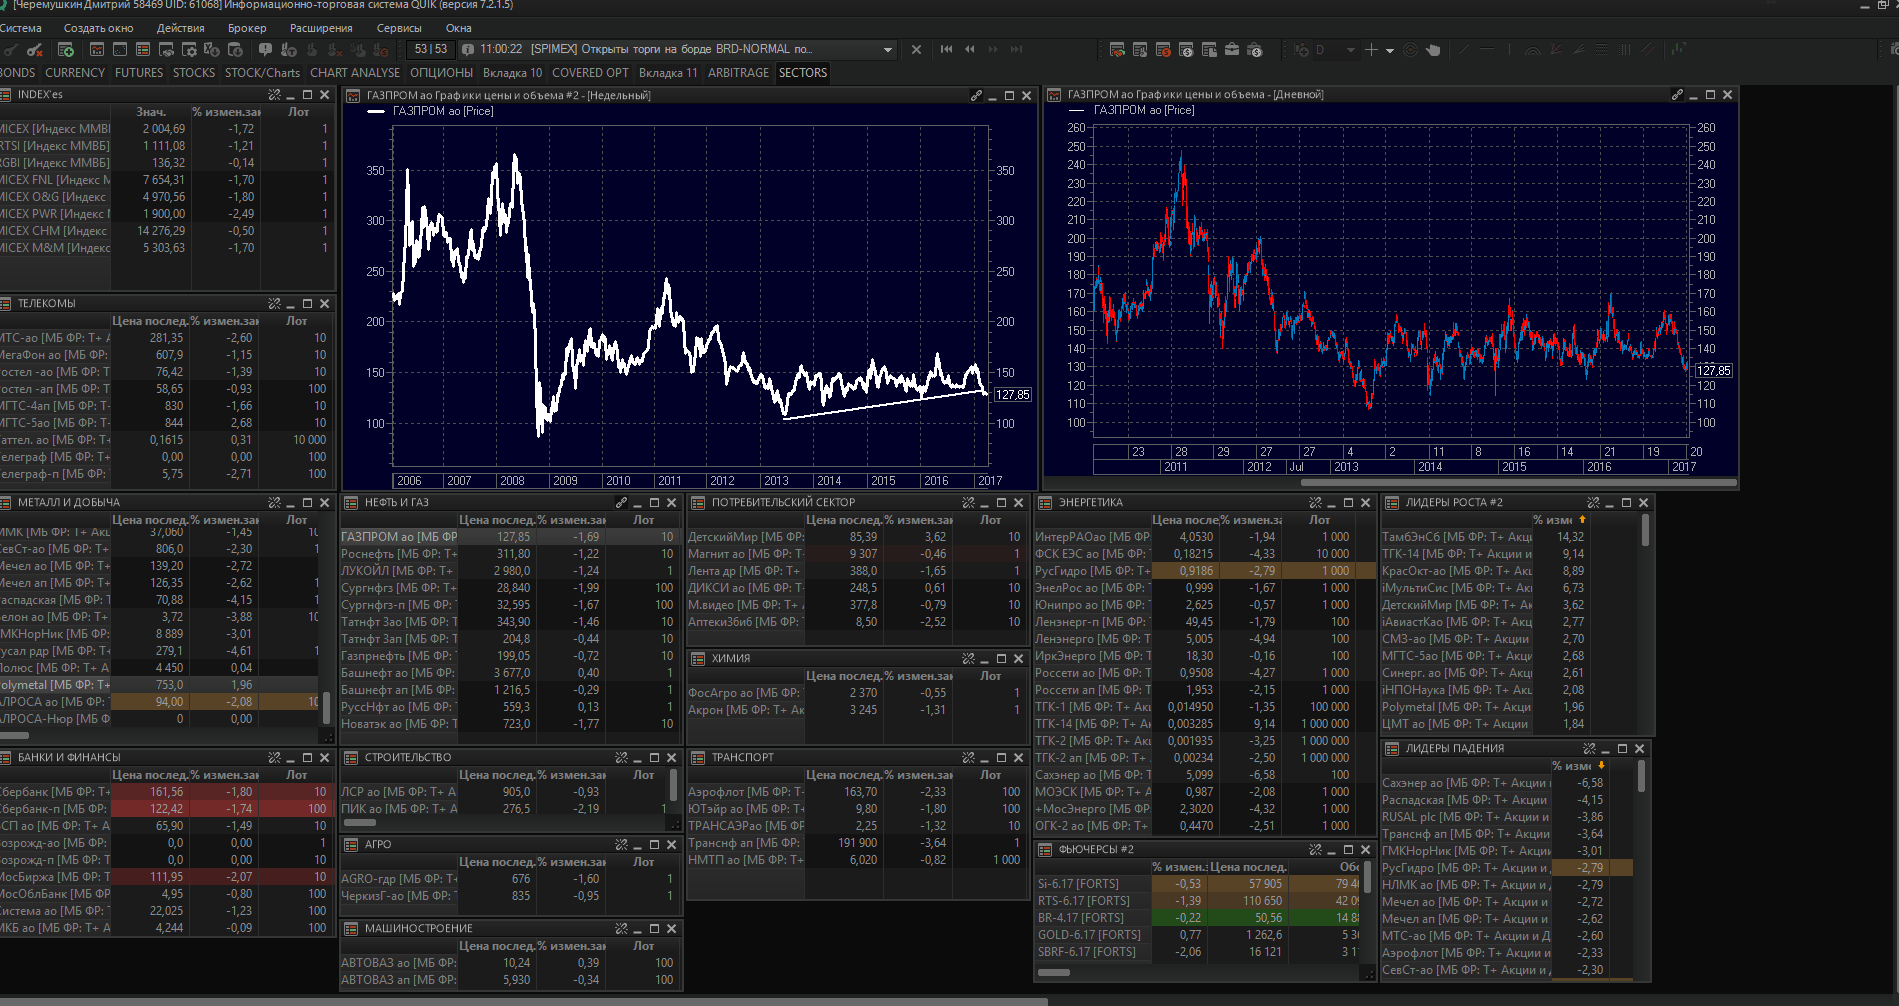Switch to the ОПЦИОНЫ tab

(441, 73)
